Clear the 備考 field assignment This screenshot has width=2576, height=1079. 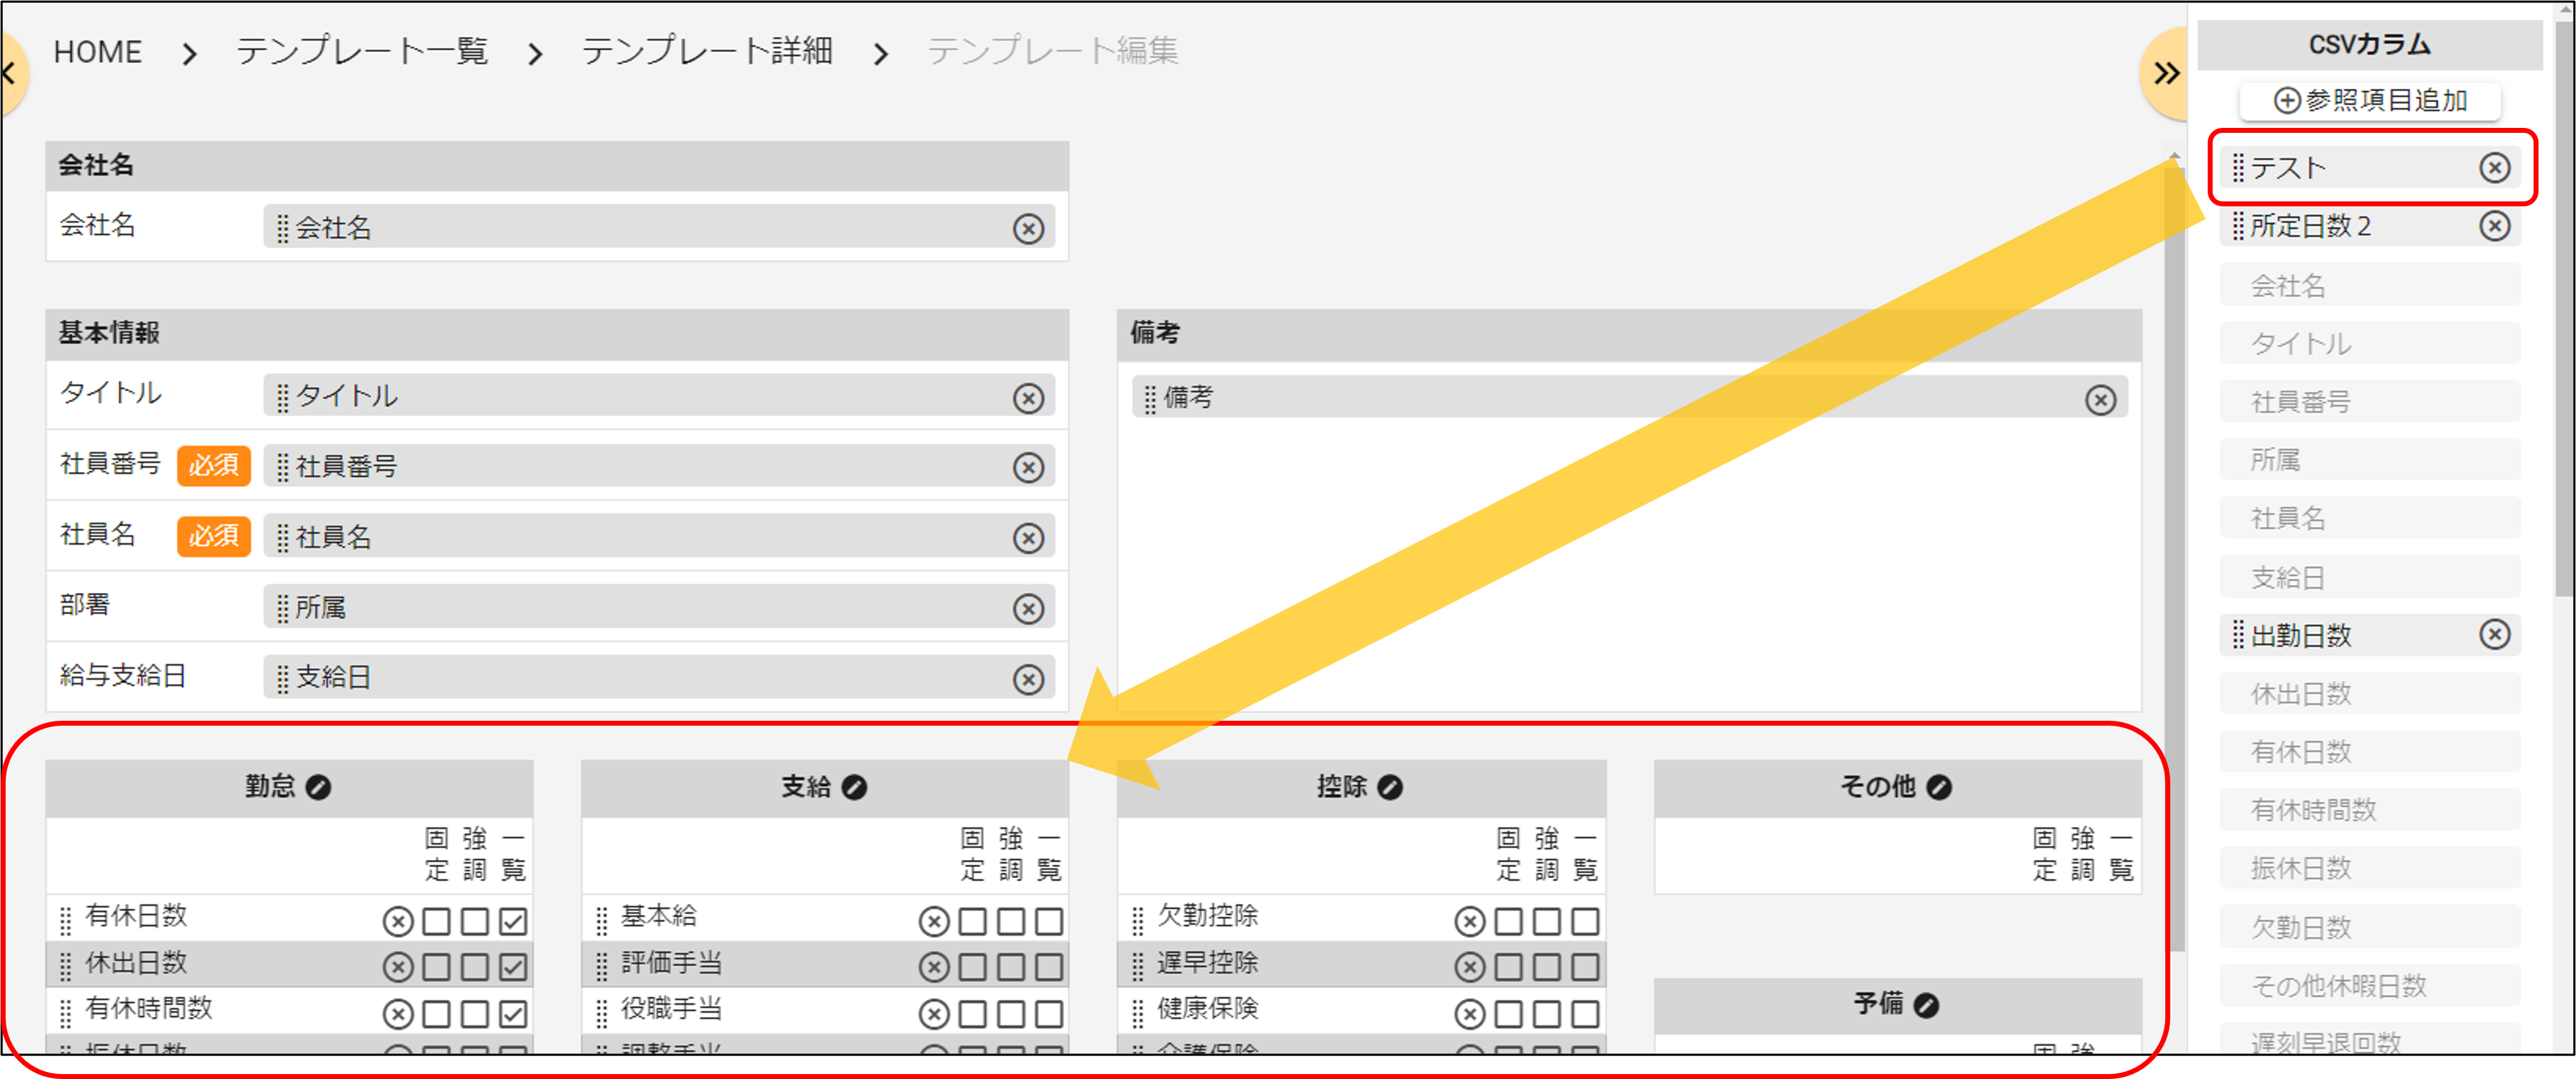(x=2100, y=398)
